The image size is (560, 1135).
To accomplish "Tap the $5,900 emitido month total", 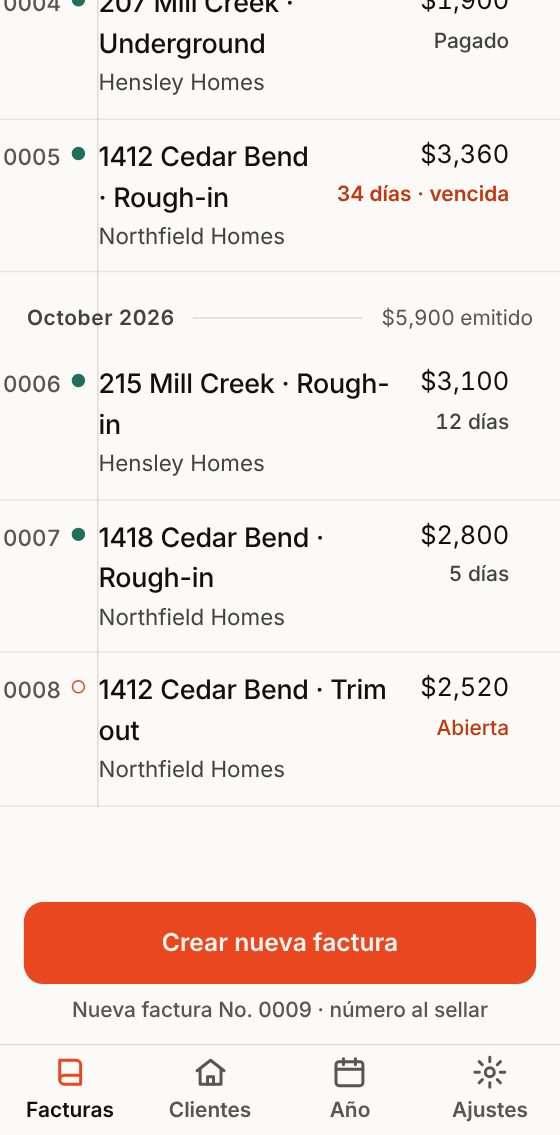I will pyautogui.click(x=457, y=318).
